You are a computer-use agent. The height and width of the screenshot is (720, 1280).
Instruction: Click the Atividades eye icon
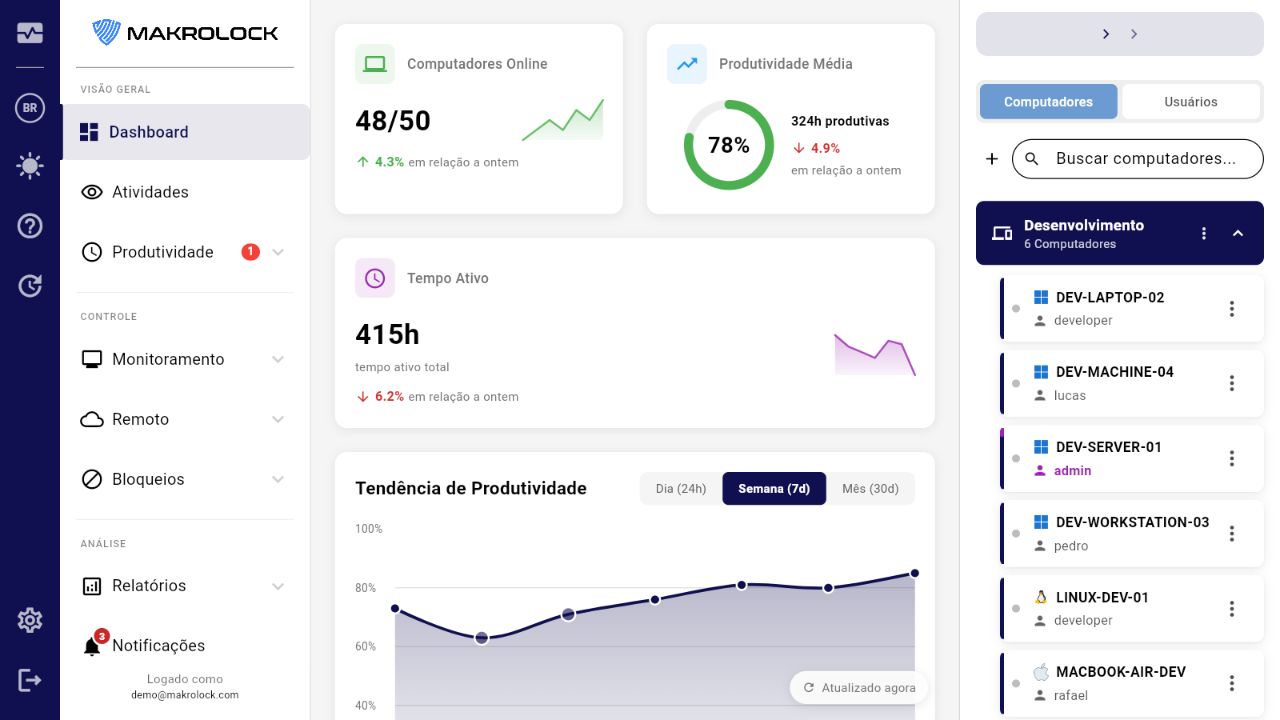pyautogui.click(x=92, y=192)
